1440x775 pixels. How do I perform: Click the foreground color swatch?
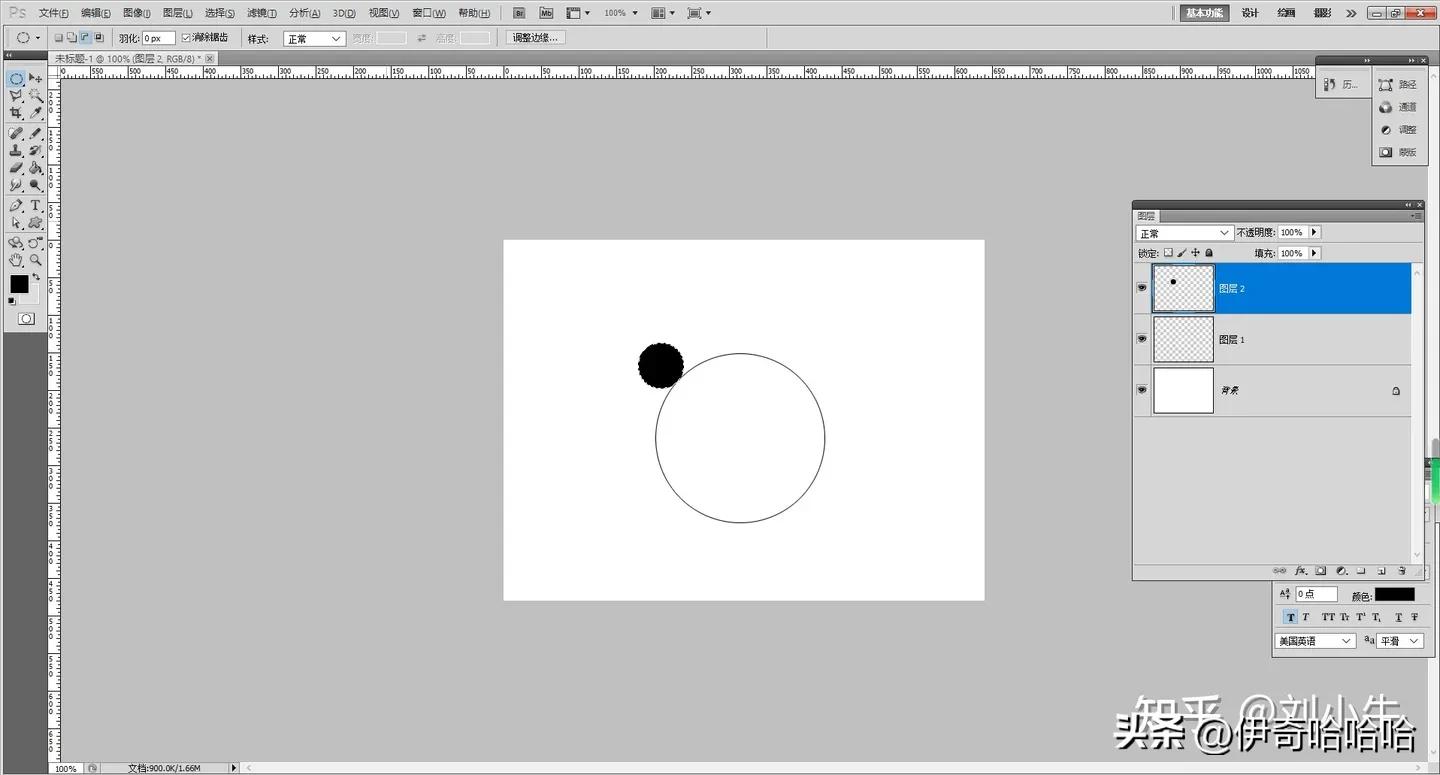(19, 284)
